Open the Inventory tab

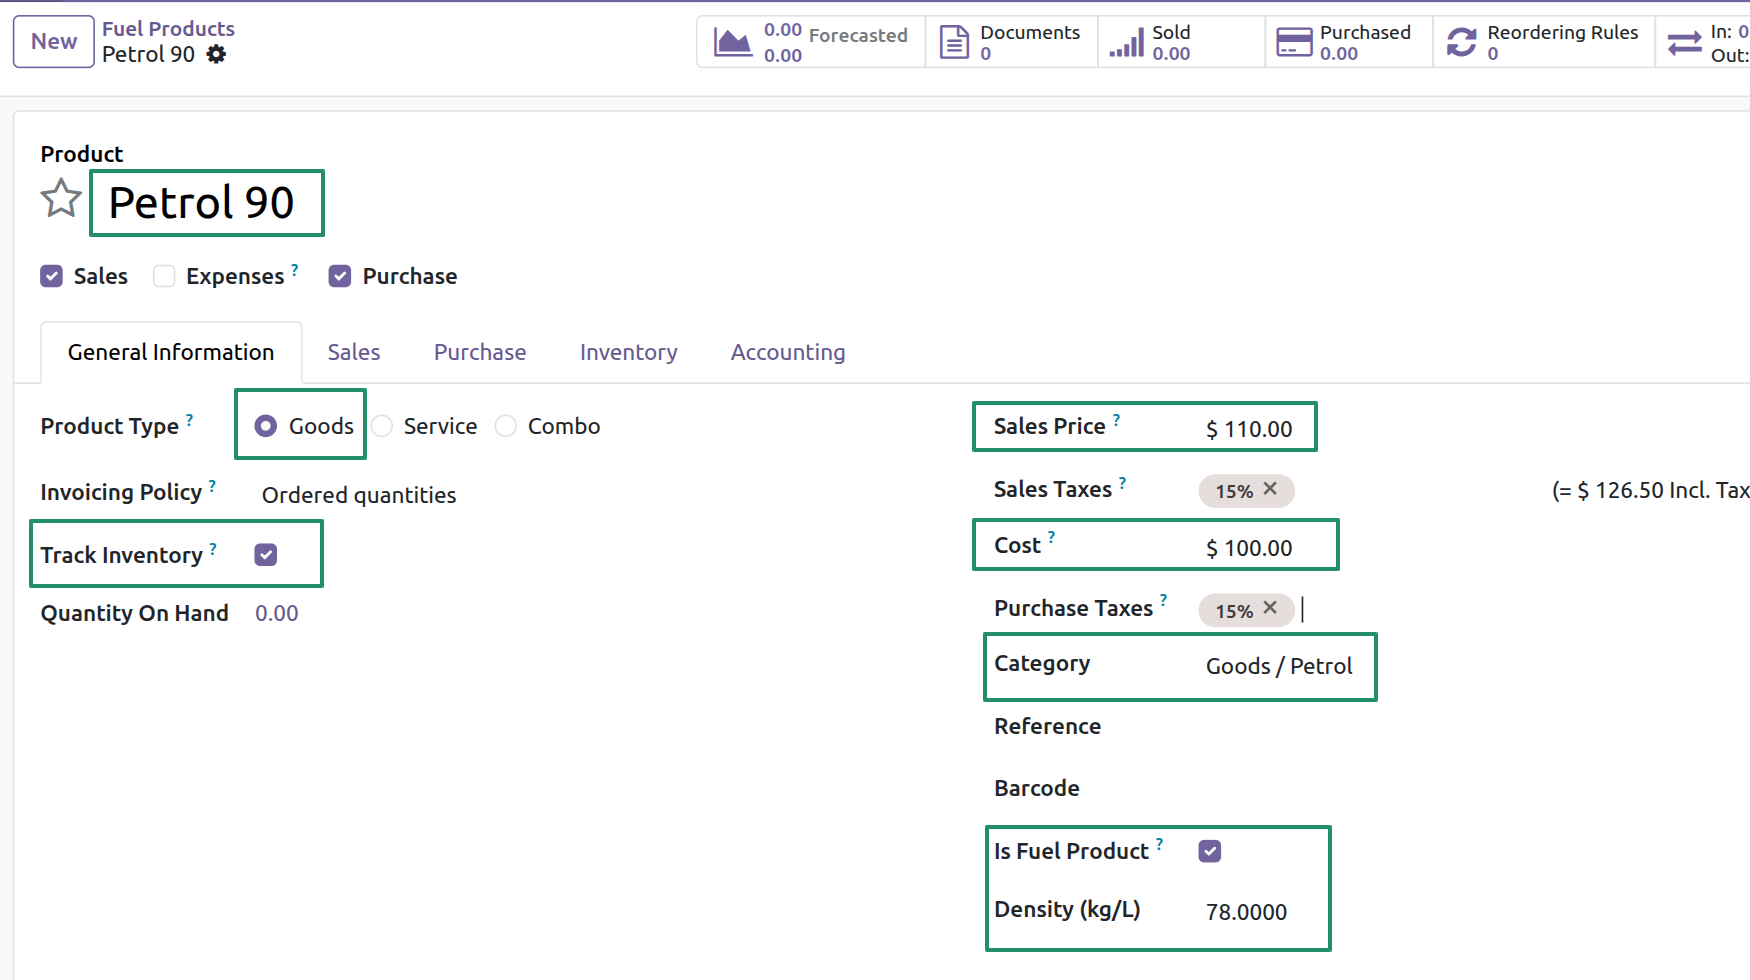pyautogui.click(x=629, y=352)
